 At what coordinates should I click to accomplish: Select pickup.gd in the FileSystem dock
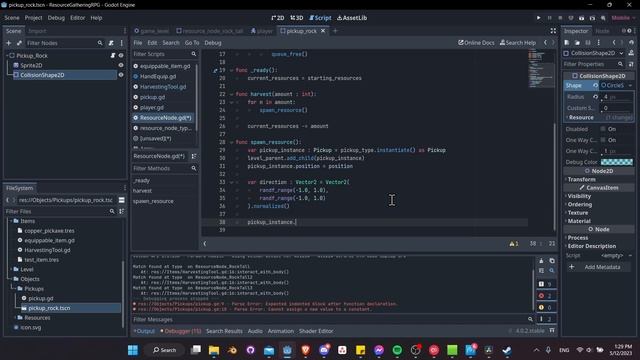[x=40, y=298]
